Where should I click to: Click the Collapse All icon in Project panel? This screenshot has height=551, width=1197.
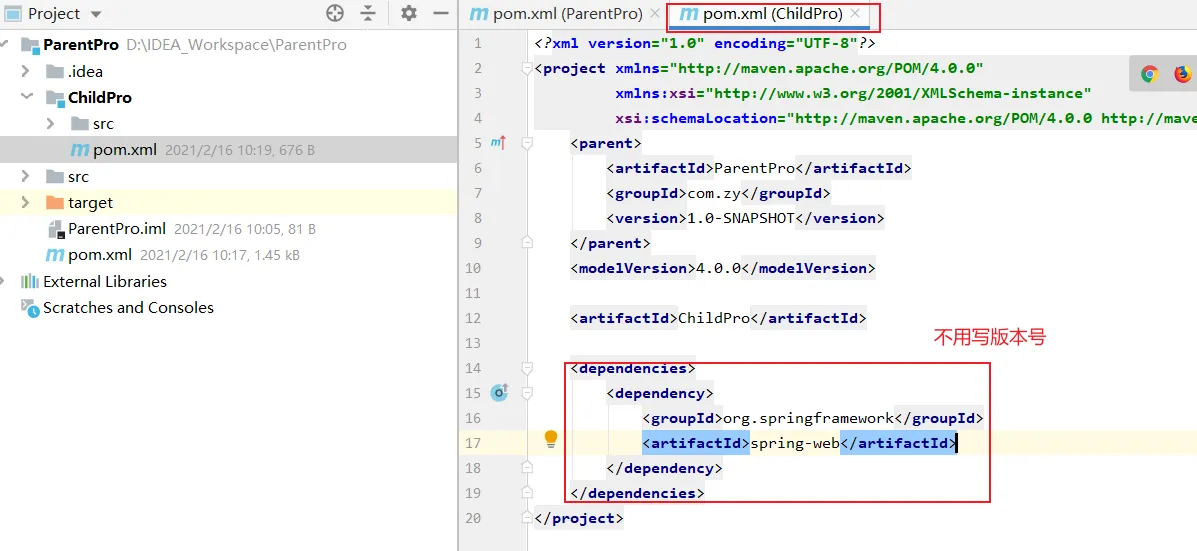(369, 13)
